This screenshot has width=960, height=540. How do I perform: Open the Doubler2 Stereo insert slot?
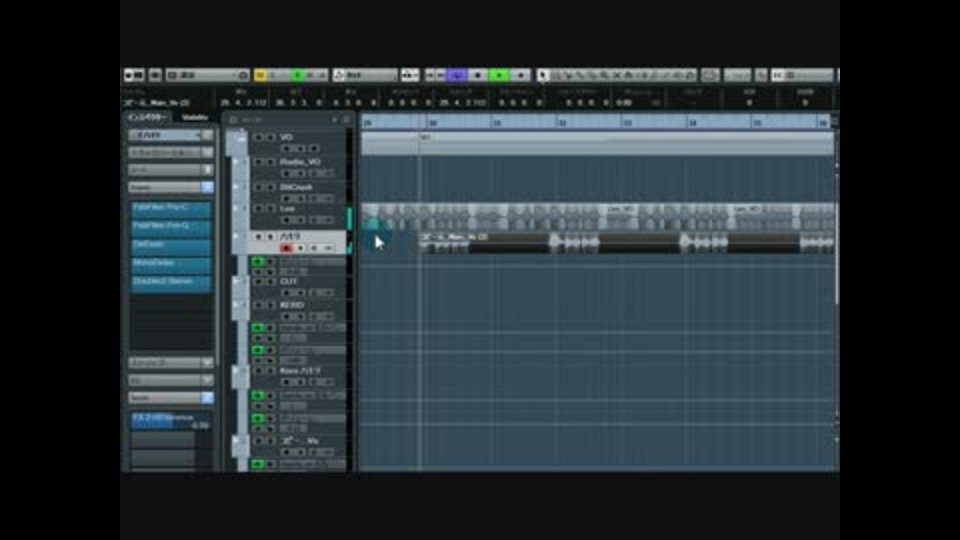coord(171,283)
